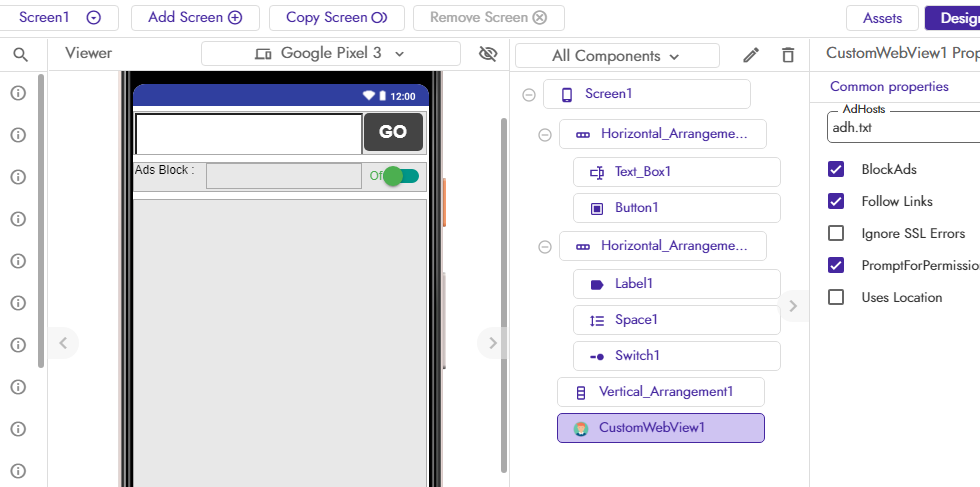The image size is (980, 487).
Task: Check the Uses Location checkbox
Action: pos(836,297)
